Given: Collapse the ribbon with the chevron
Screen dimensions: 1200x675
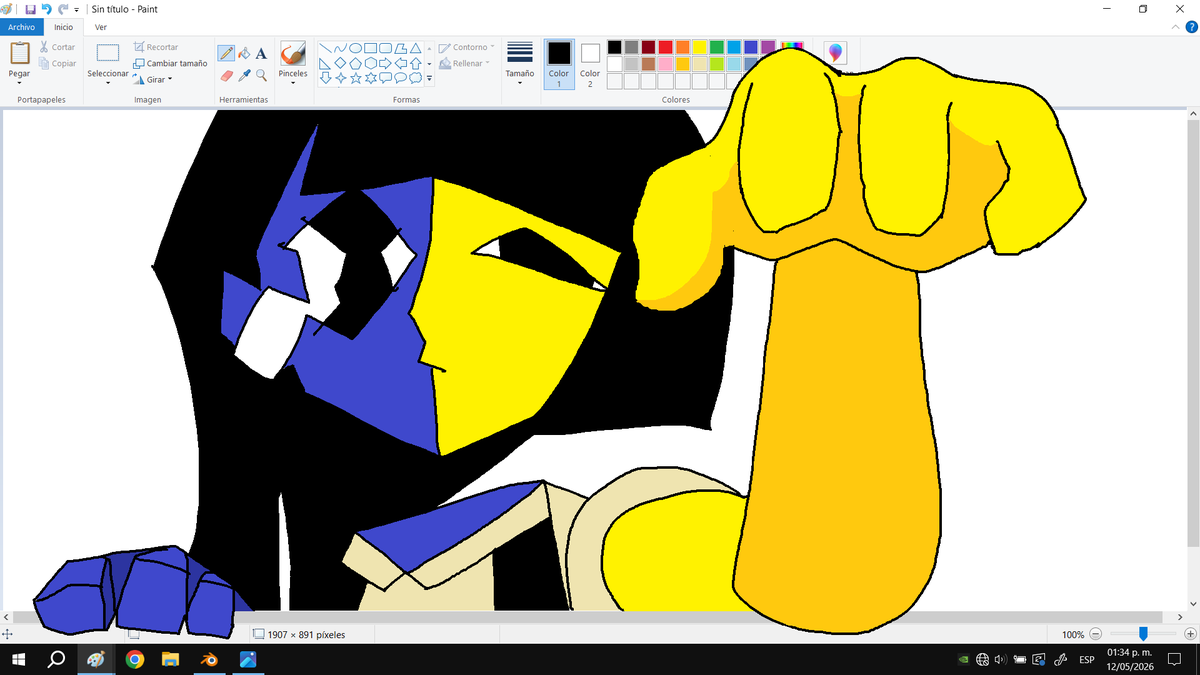Looking at the screenshot, I should click(1175, 27).
